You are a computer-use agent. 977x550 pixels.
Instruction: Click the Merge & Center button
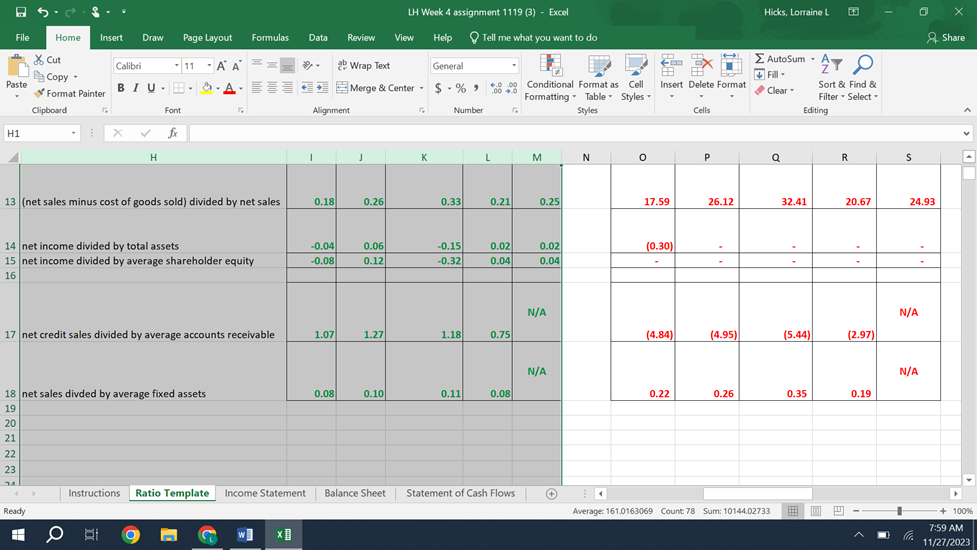376,88
